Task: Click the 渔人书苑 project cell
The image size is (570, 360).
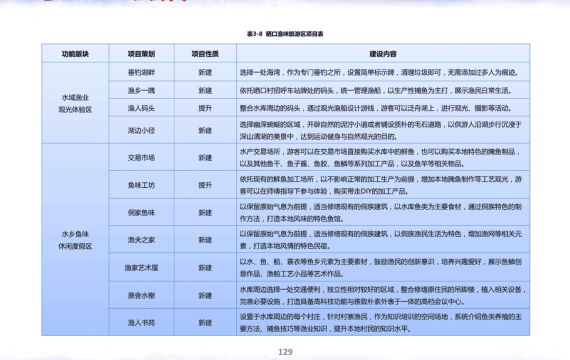Action: point(141,323)
